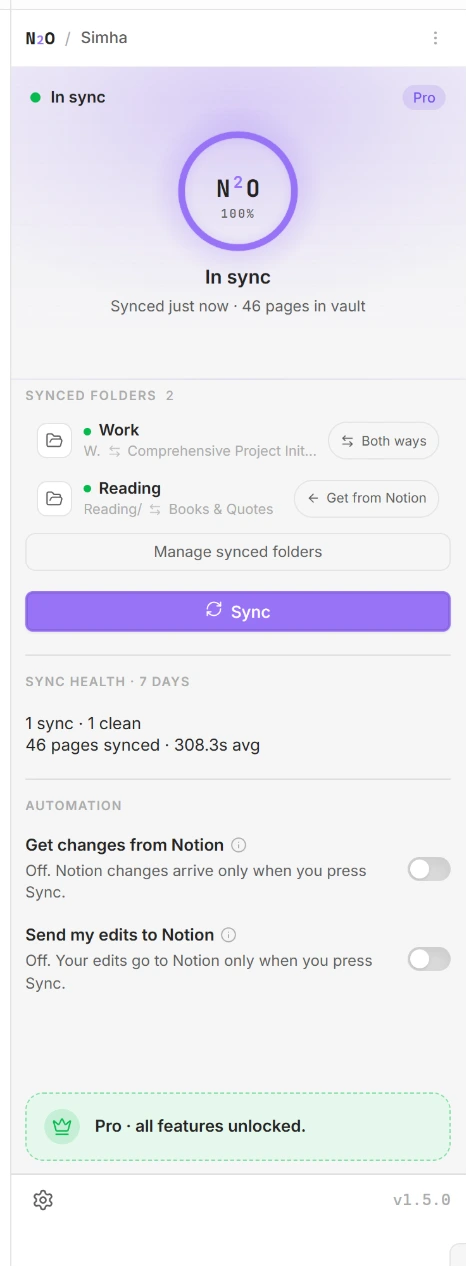This screenshot has width=476, height=1276.
Task: Toggle Get changes from Notion switch
Action: click(x=429, y=869)
